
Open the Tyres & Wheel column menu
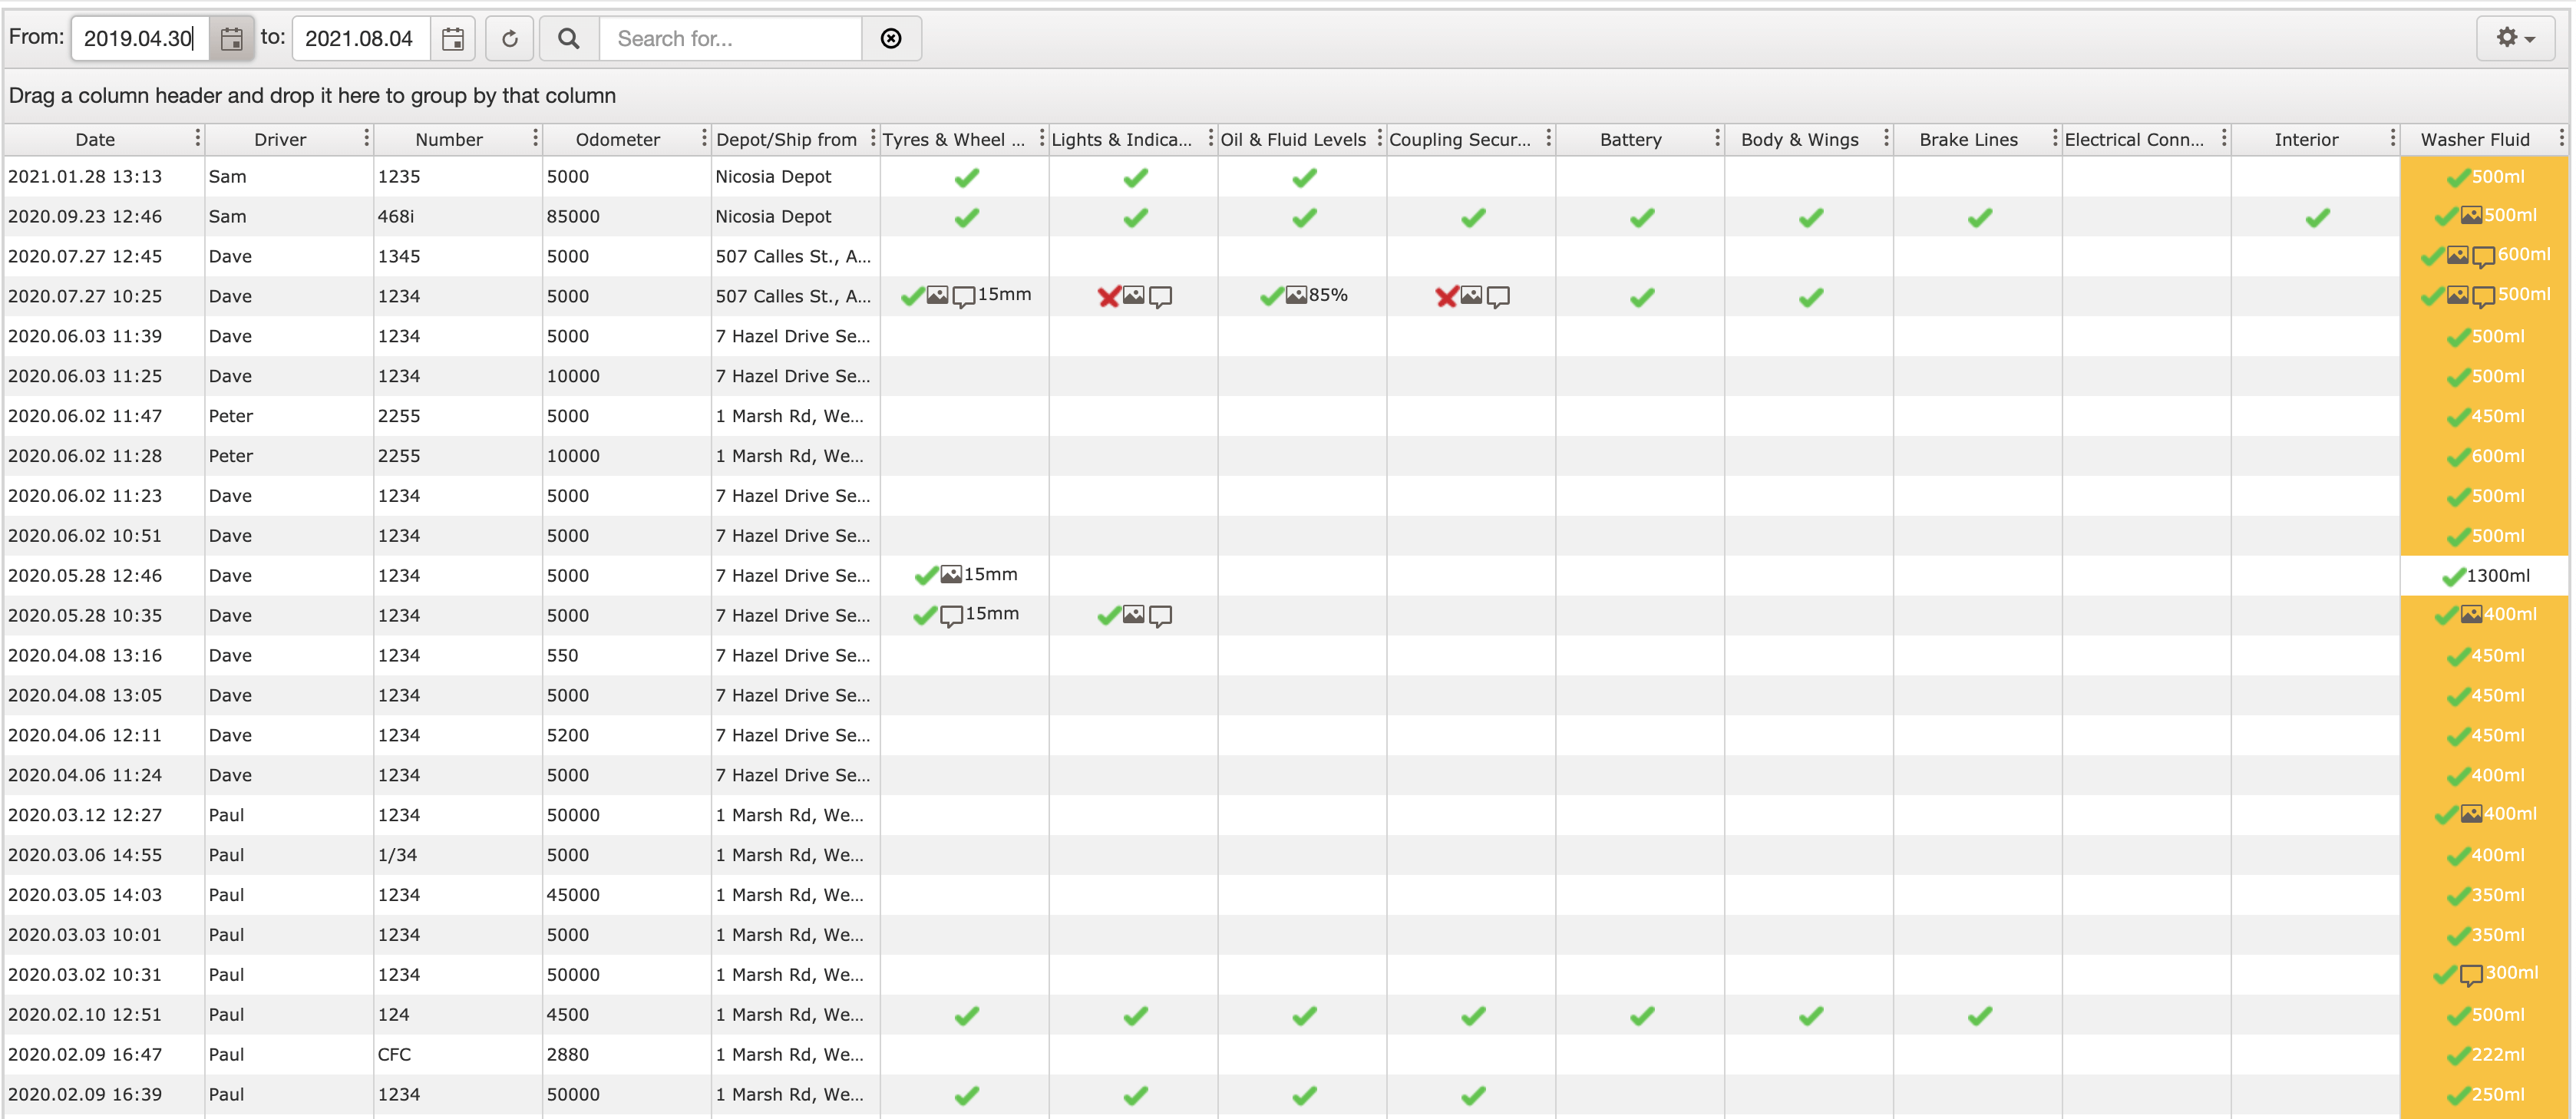point(1042,138)
